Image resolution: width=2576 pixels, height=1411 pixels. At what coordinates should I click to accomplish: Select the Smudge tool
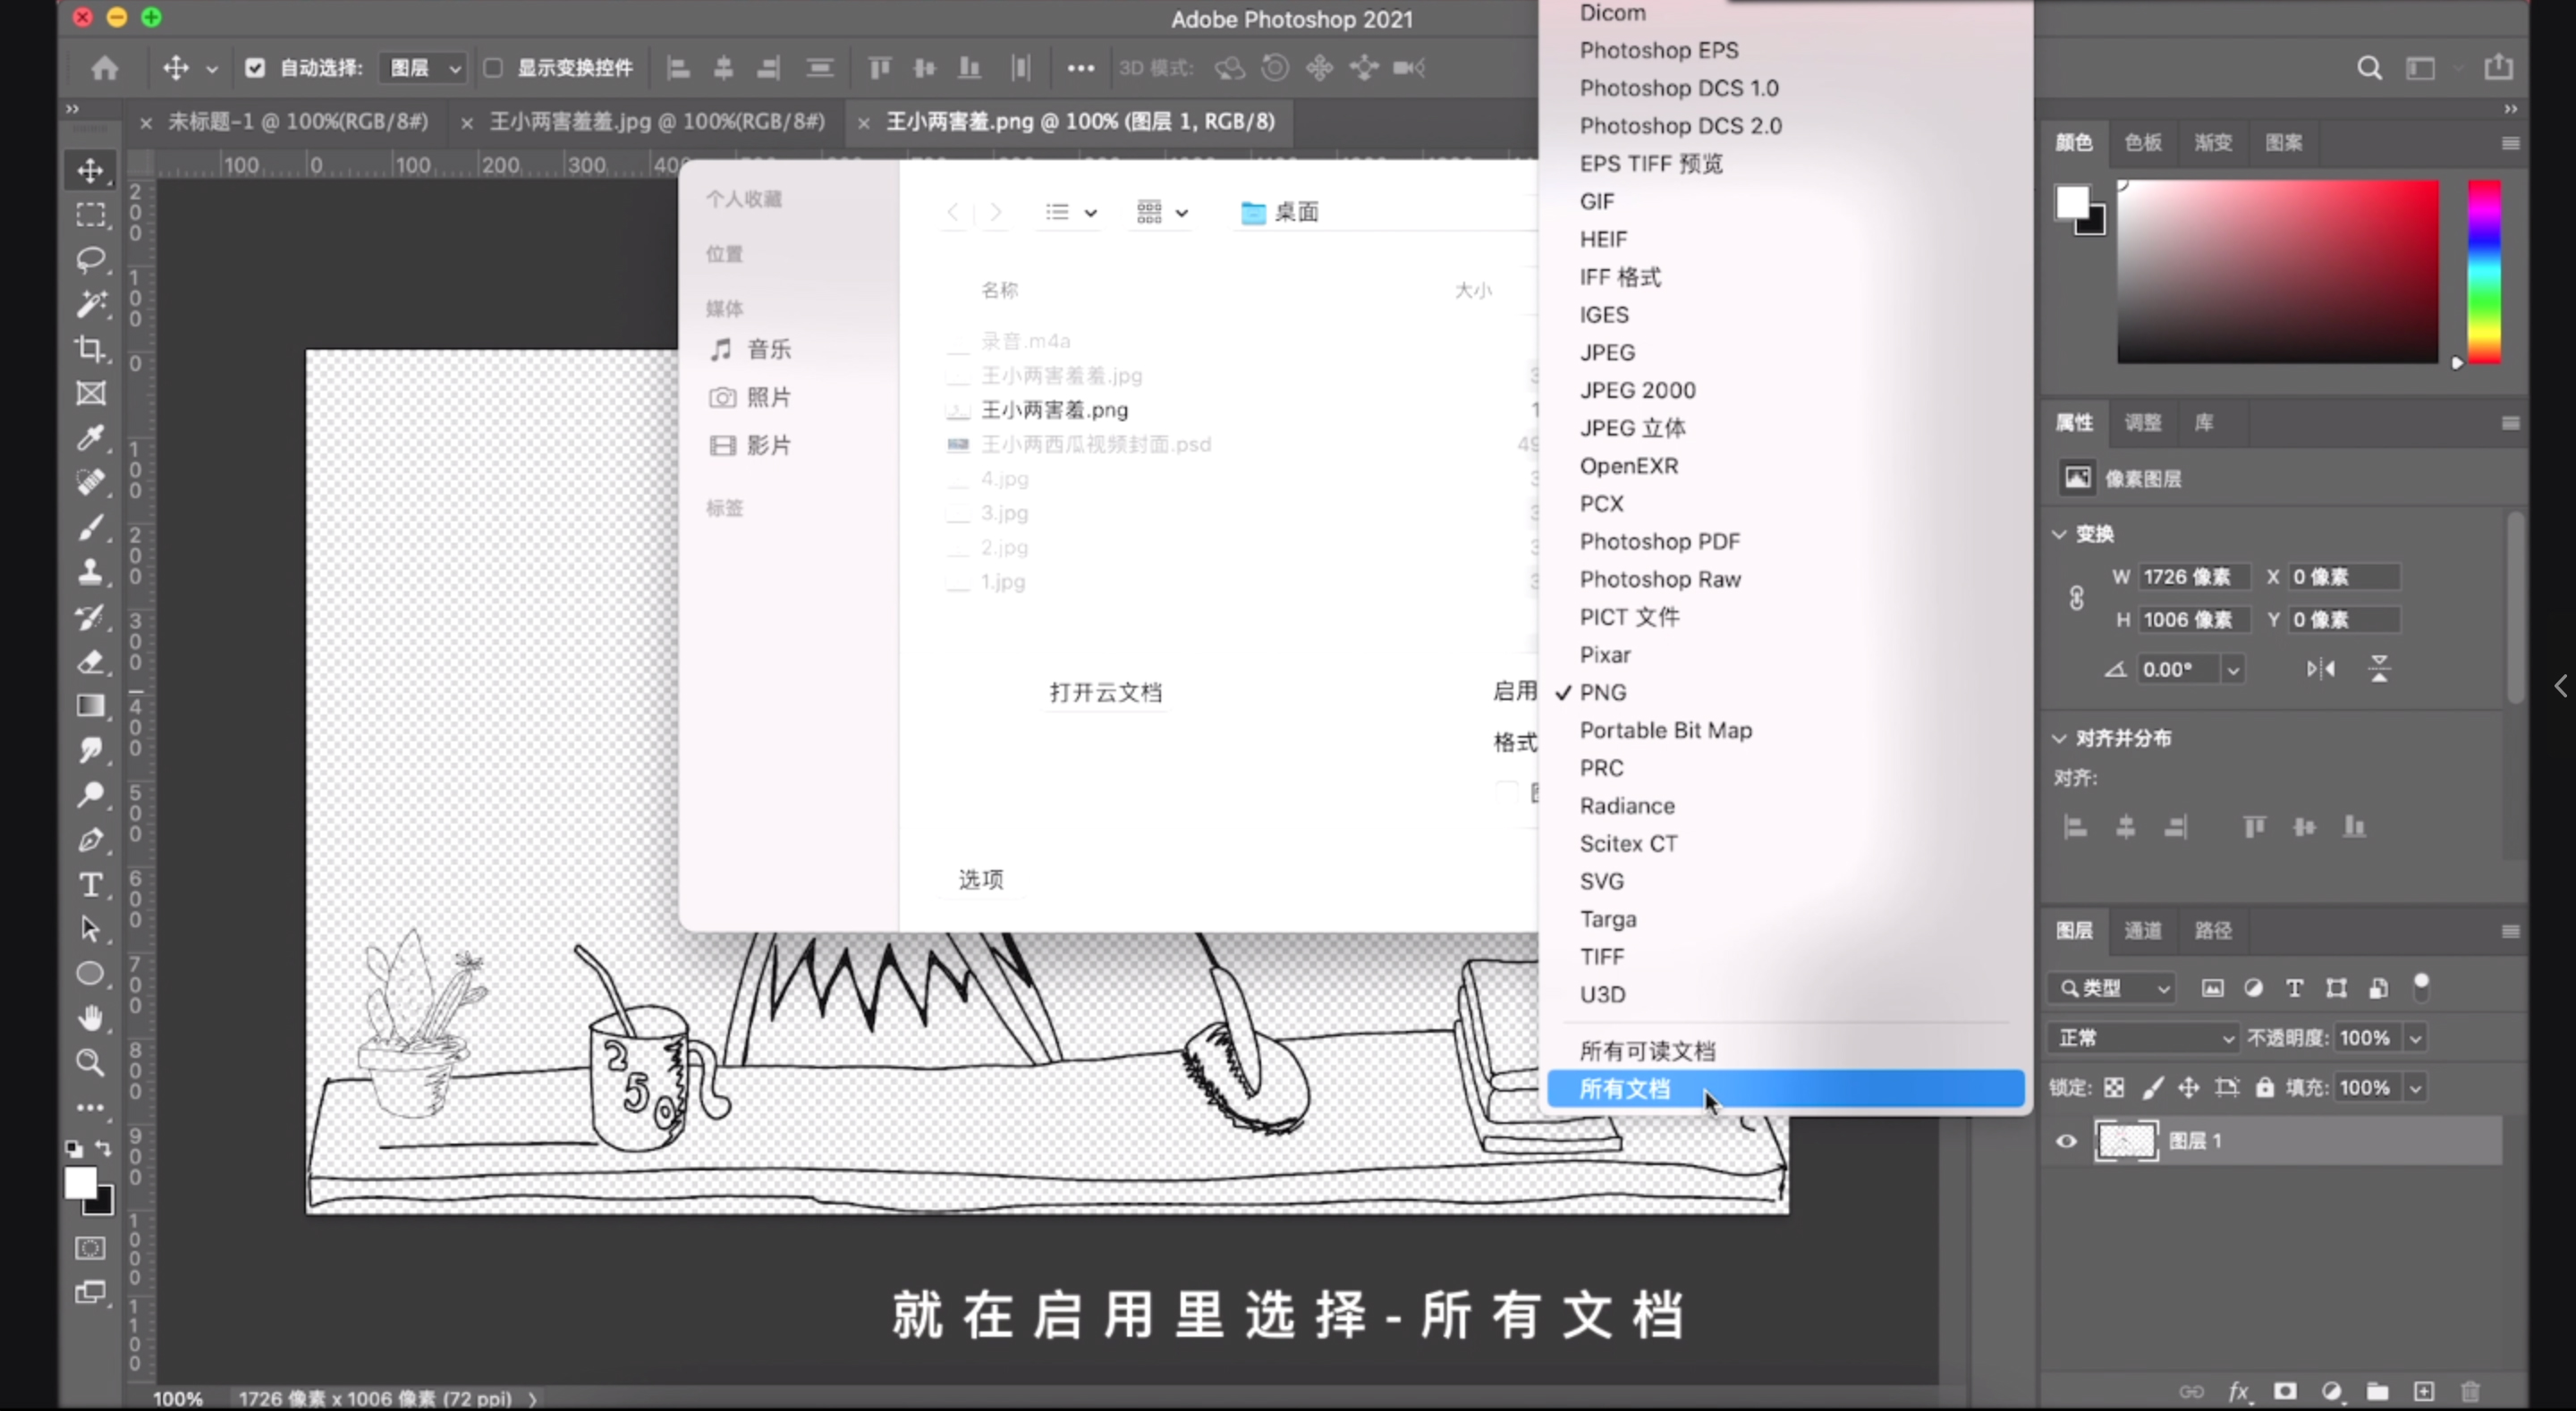91,750
